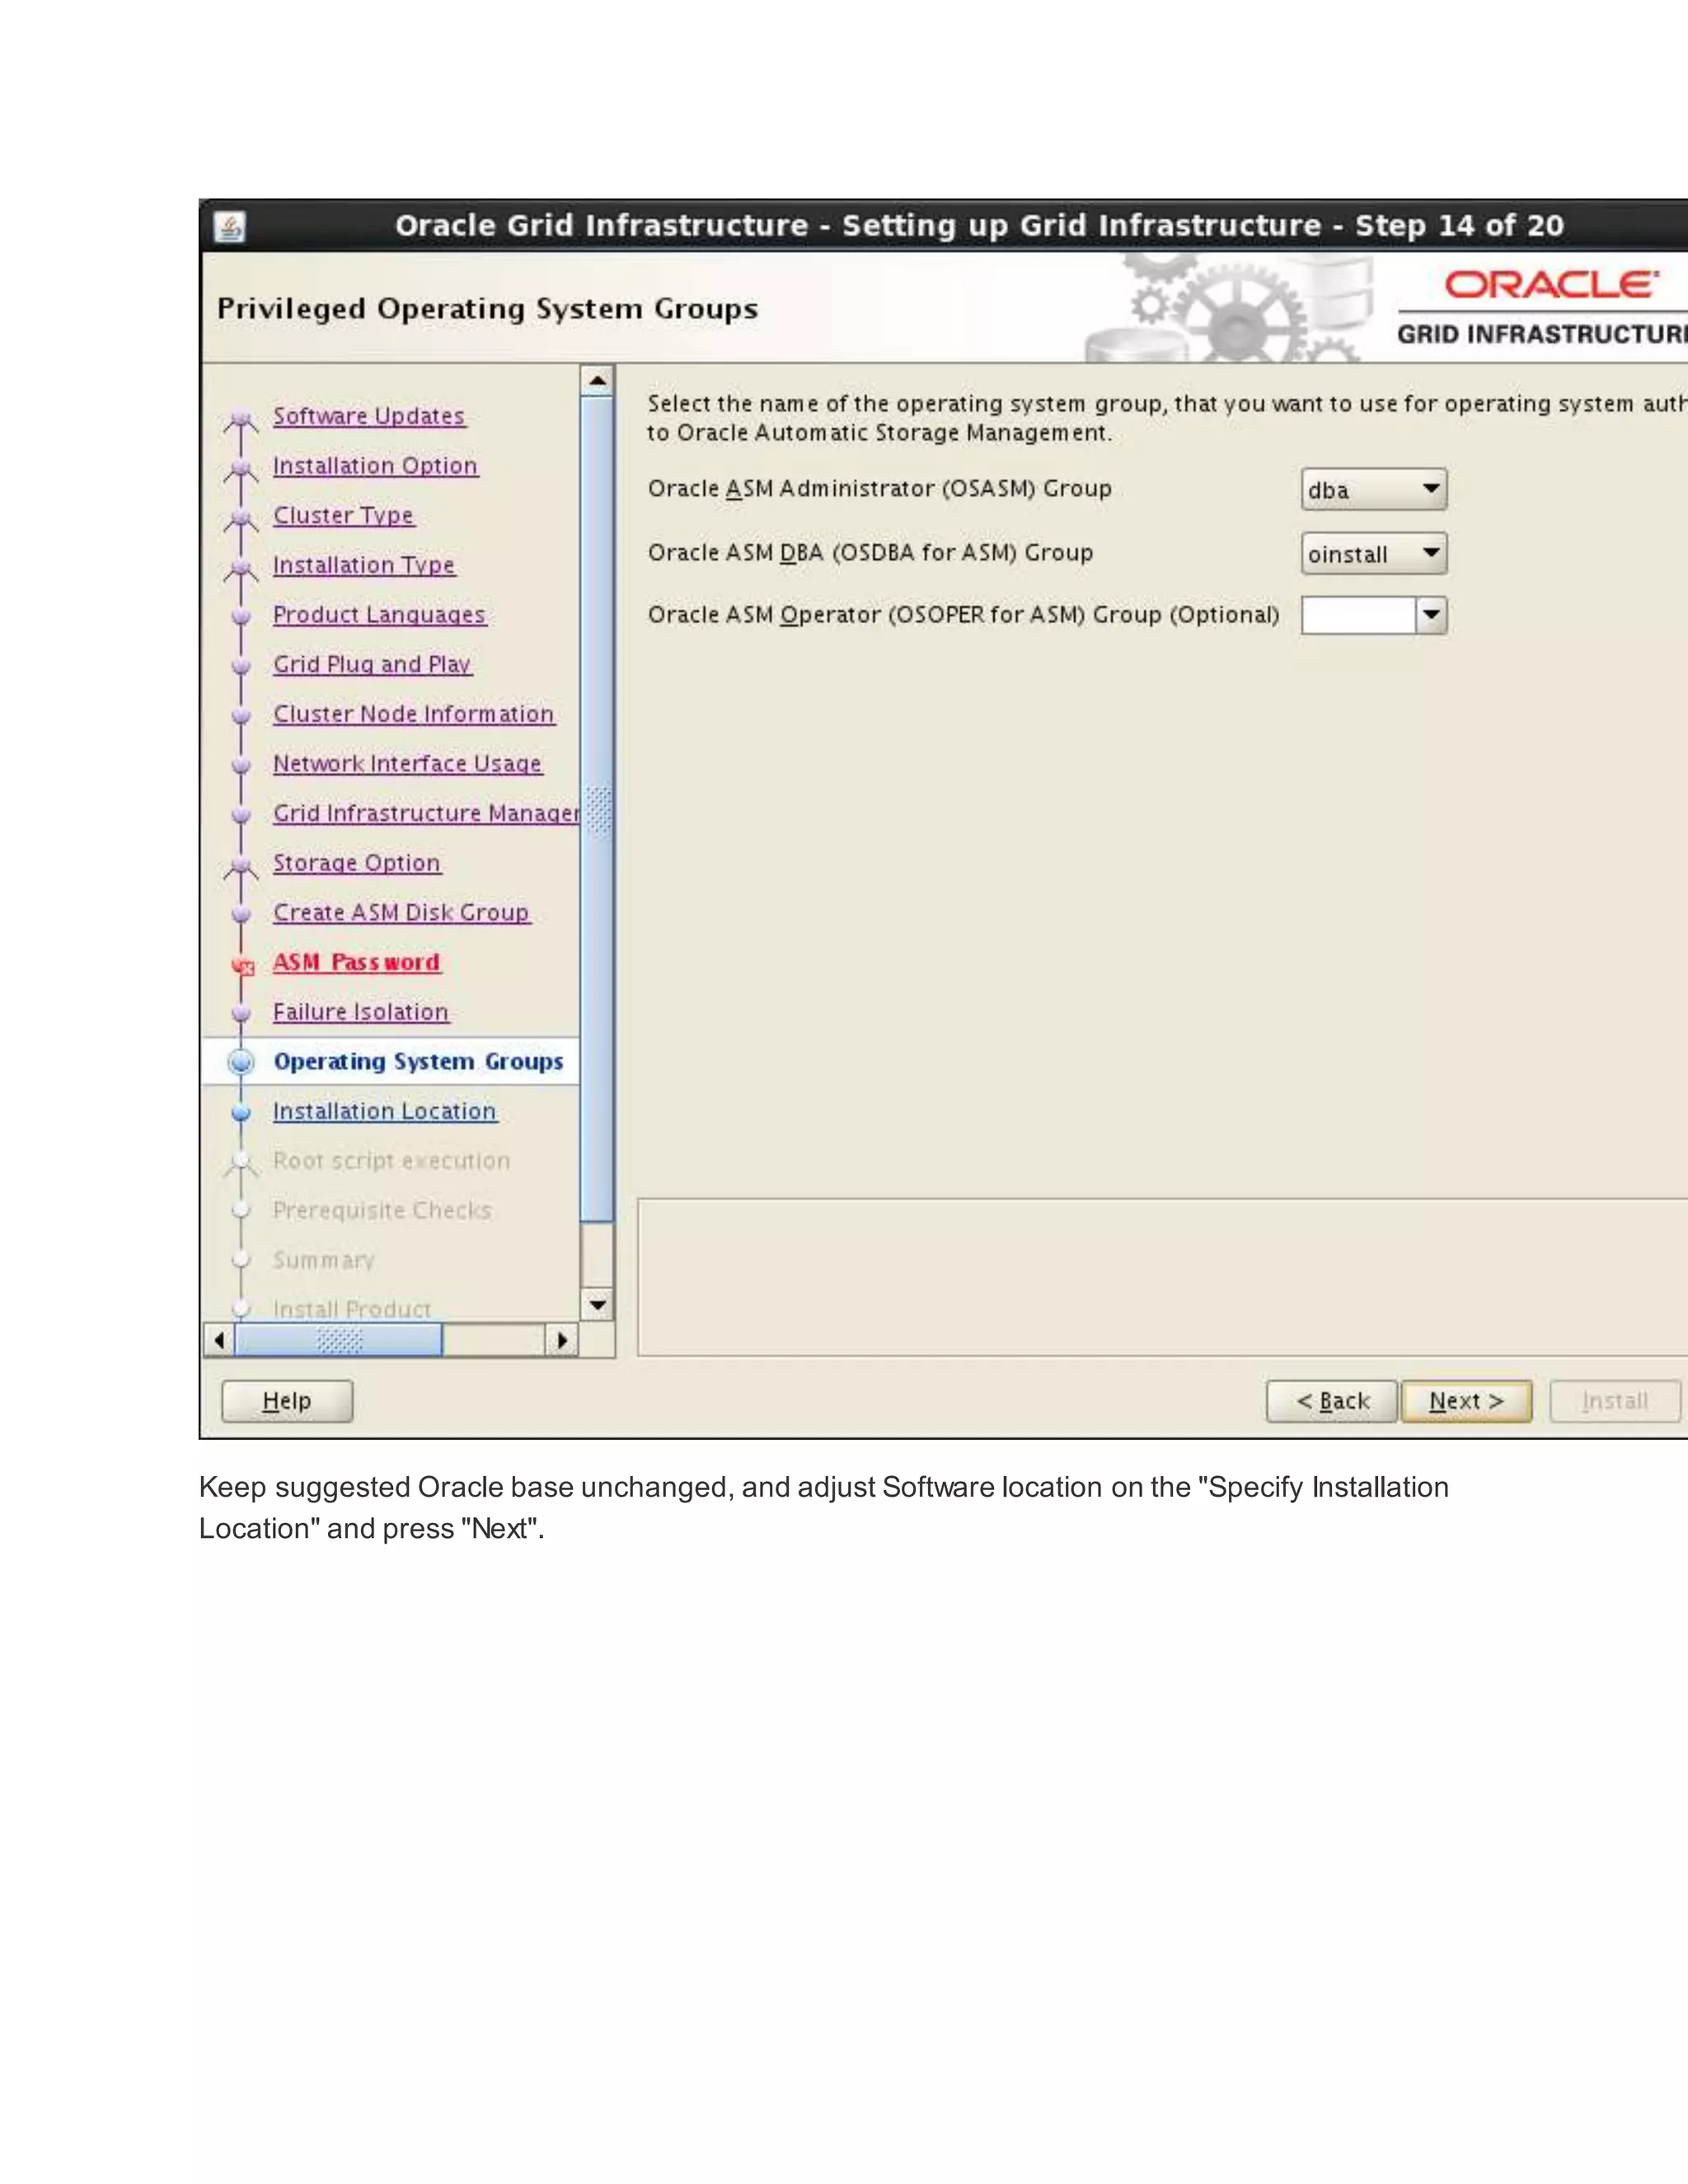Click the Help button

pyautogui.click(x=287, y=1401)
